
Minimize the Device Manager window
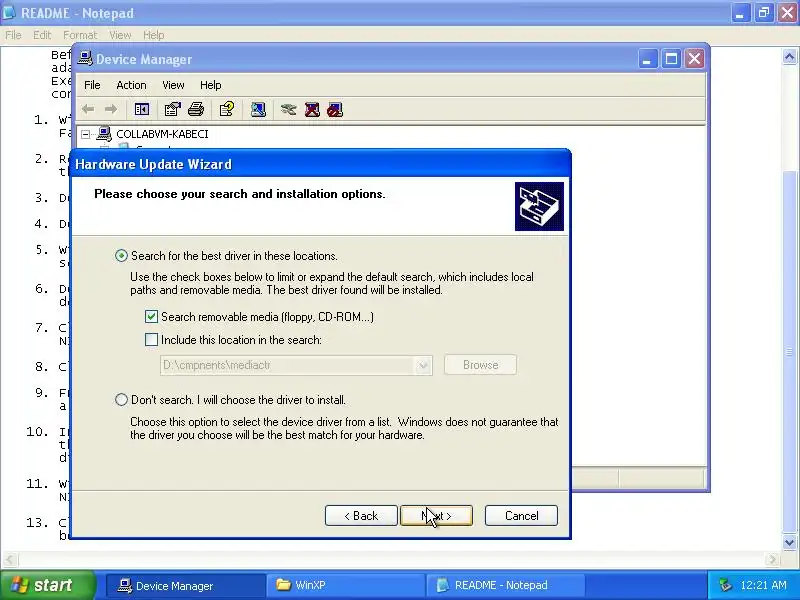pos(647,59)
